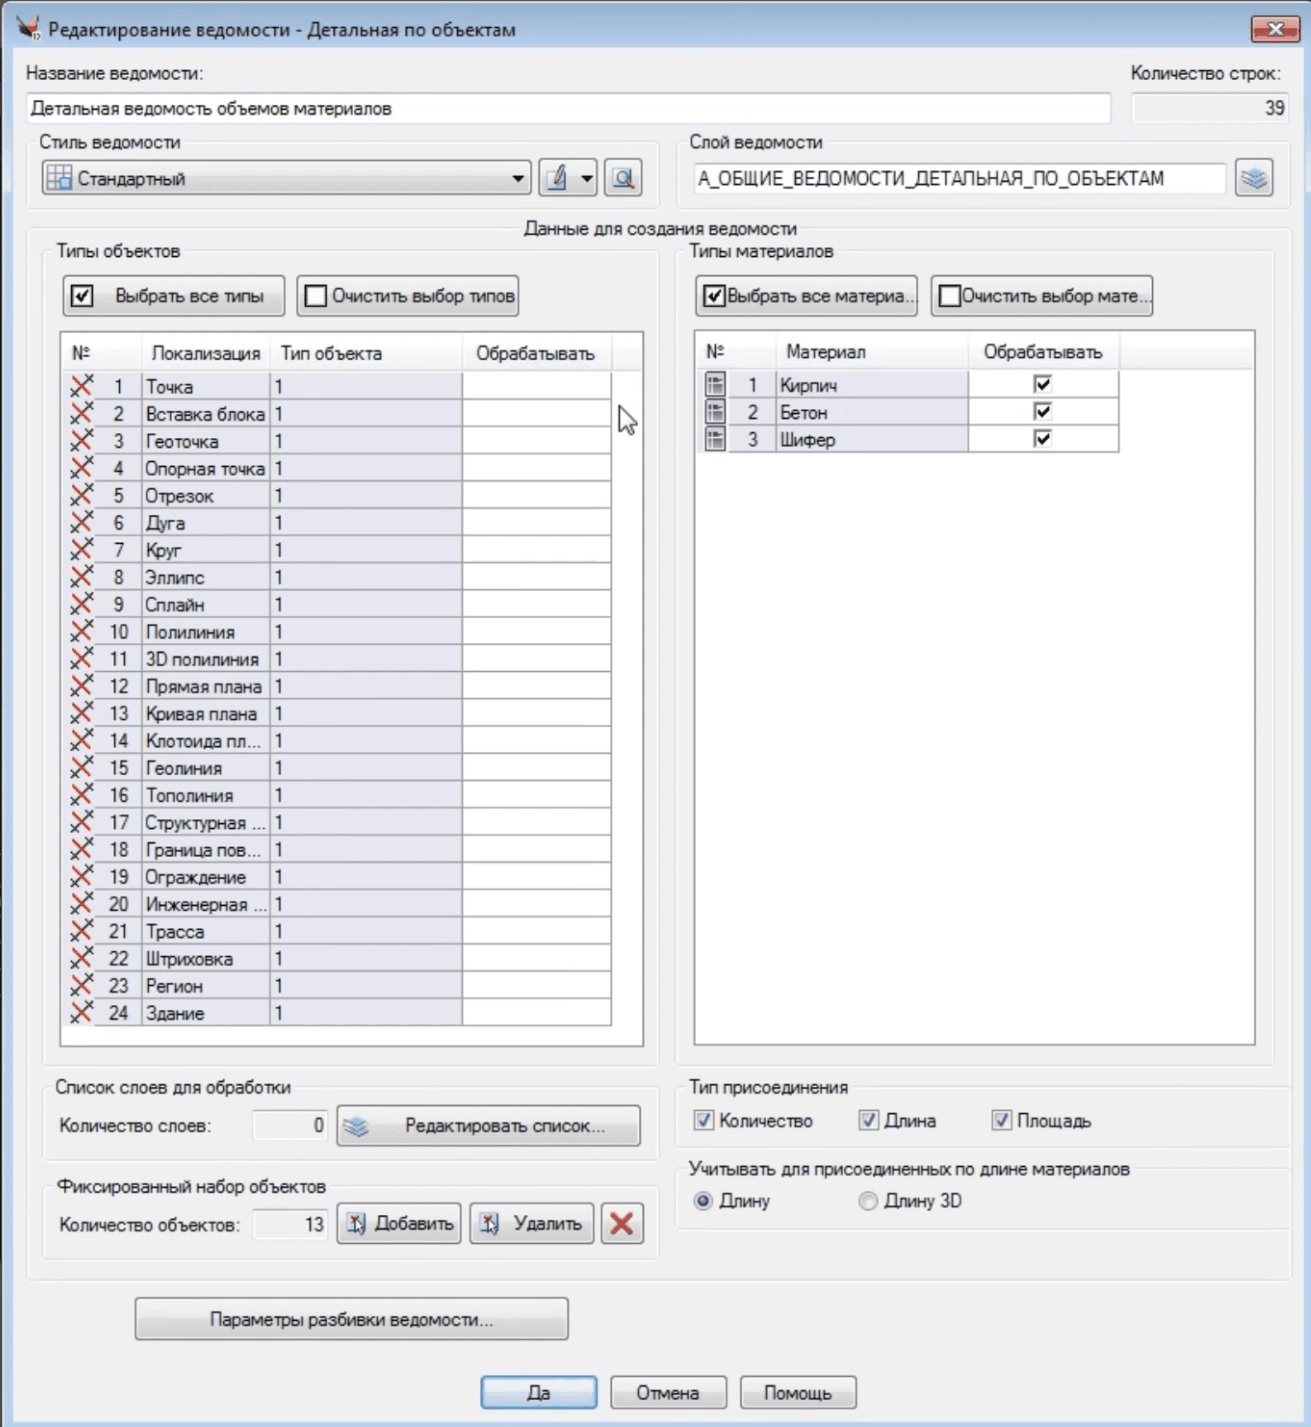Click the red X clear objects icon
The image size is (1311, 1427).
621,1224
